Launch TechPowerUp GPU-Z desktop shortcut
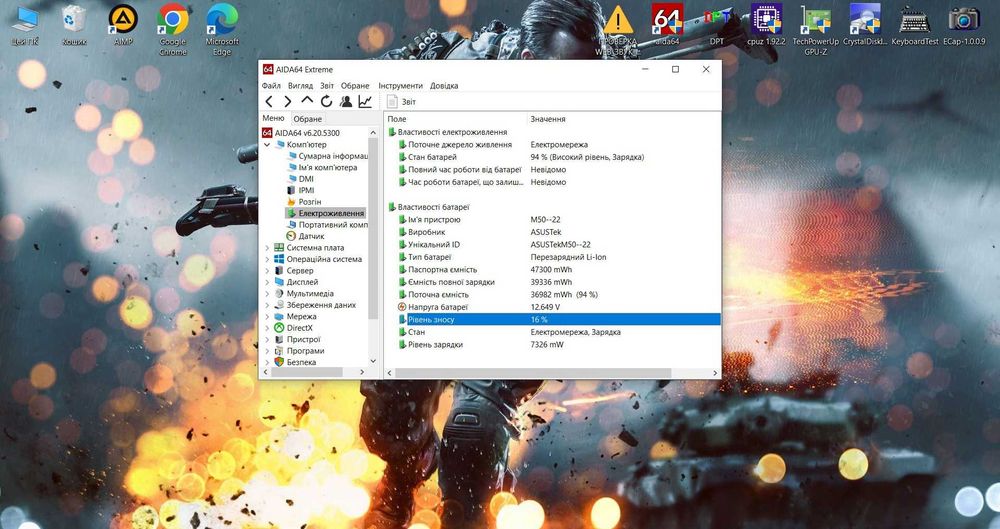 tap(816, 30)
